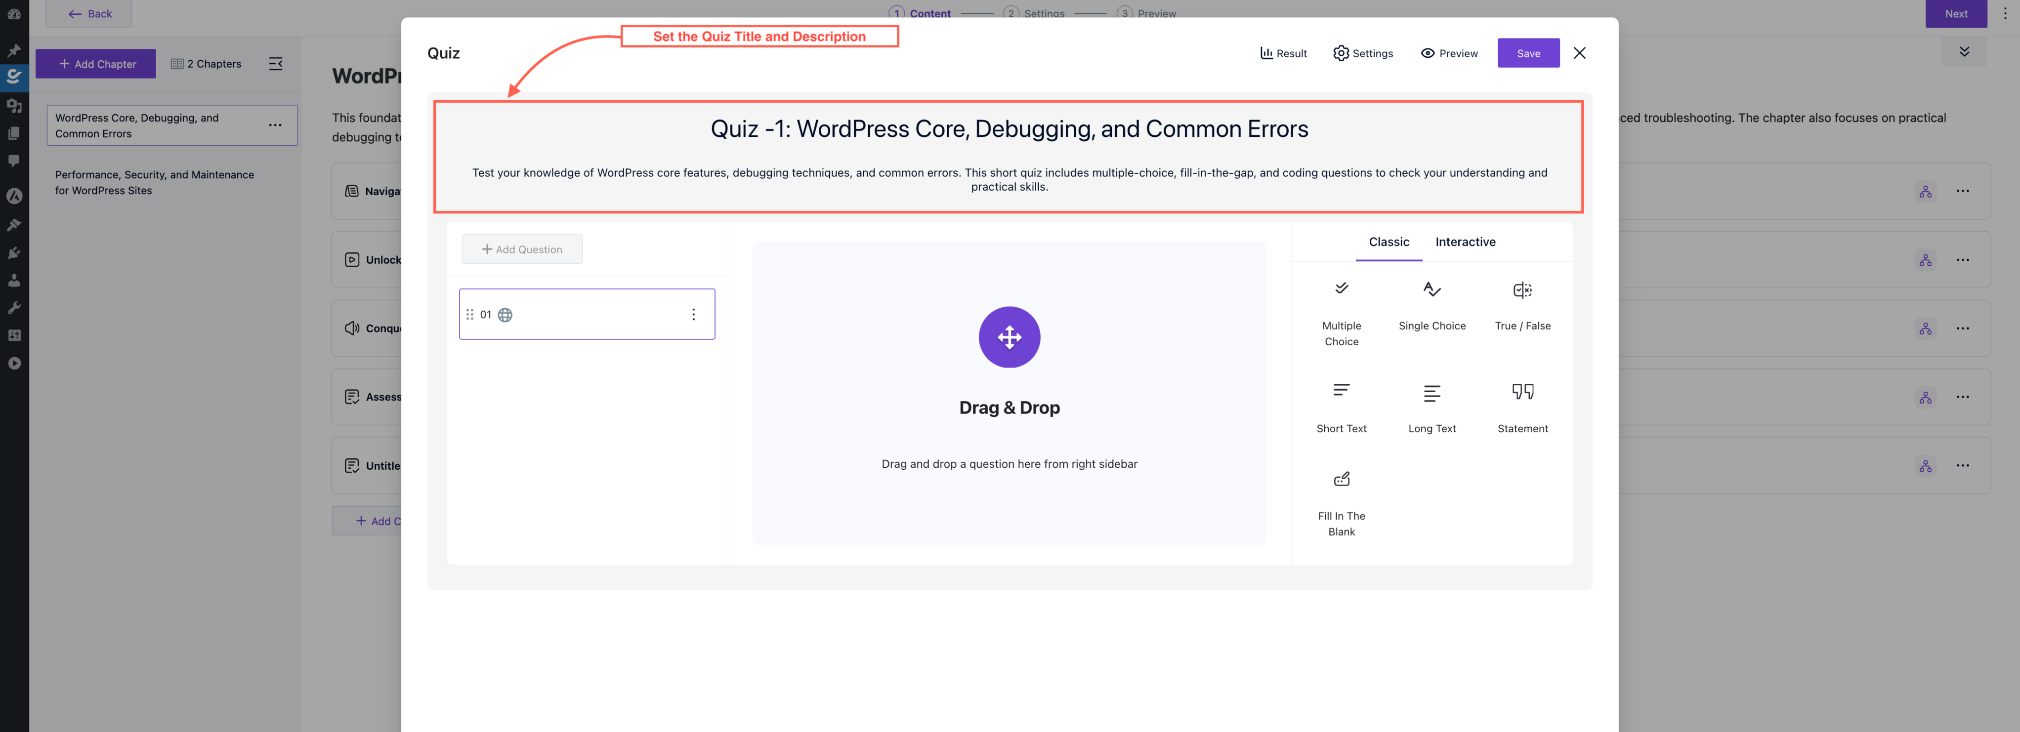This screenshot has height=732, width=2020.
Task: Select Performance, Security, and Maintenance chapter
Action: tap(154, 182)
